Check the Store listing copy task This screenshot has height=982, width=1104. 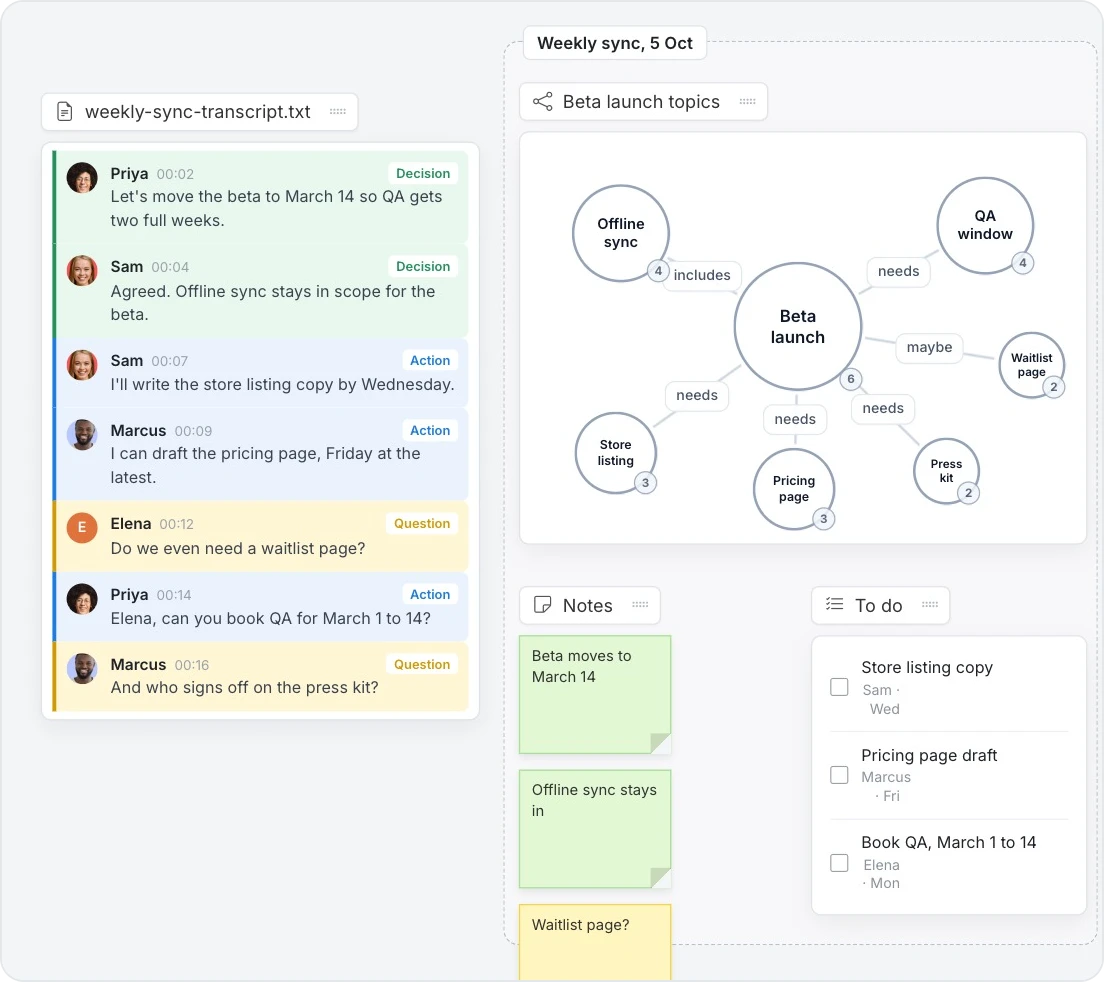click(839, 687)
